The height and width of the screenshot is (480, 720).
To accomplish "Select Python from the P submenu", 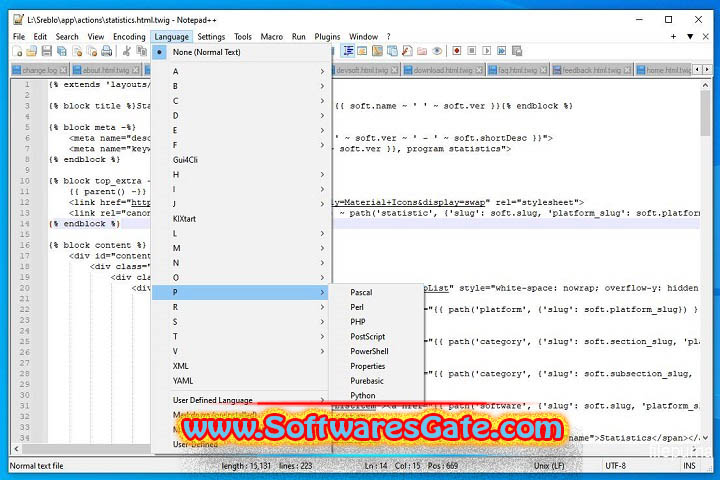I will [377, 395].
